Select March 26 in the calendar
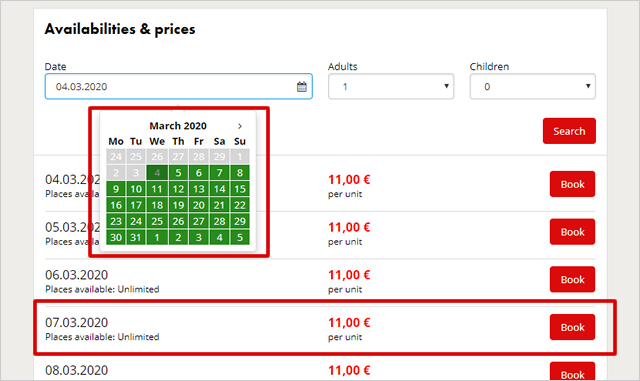The height and width of the screenshot is (381, 640). [178, 221]
